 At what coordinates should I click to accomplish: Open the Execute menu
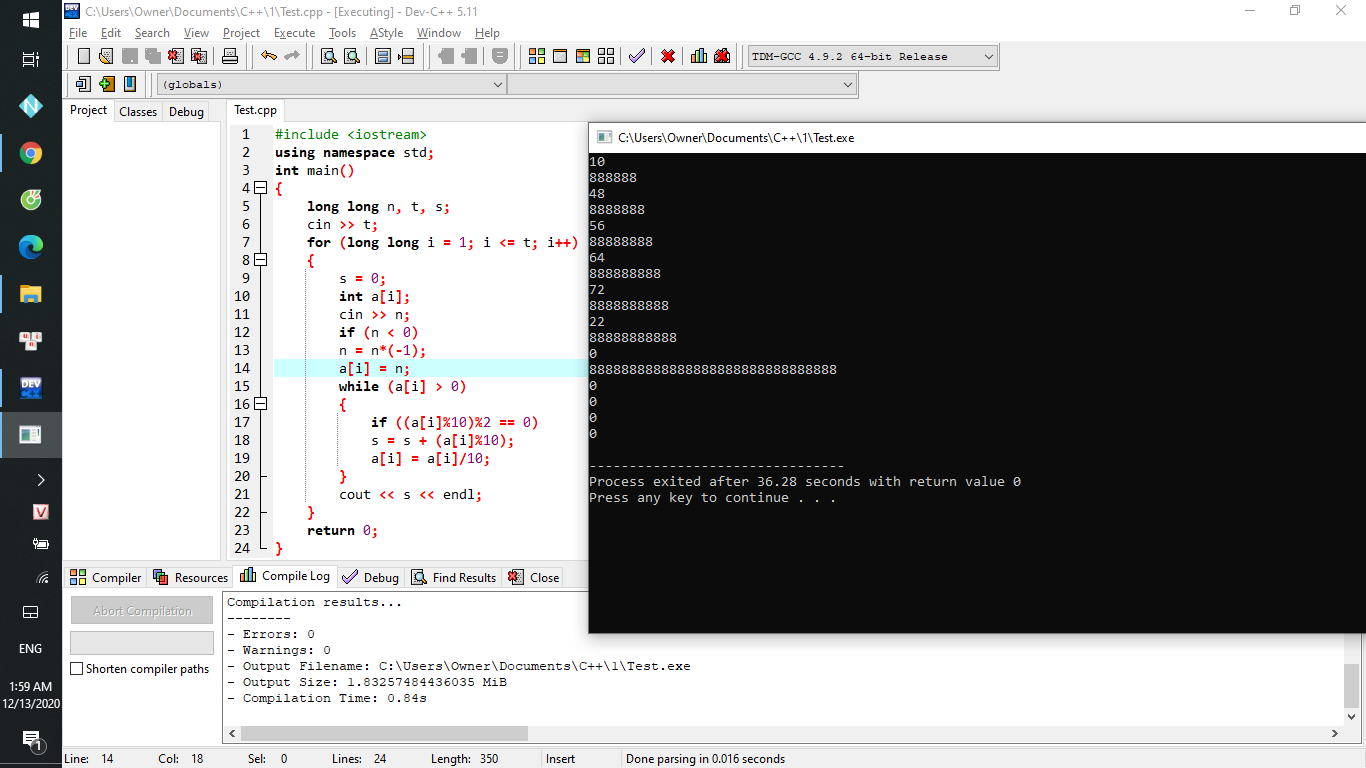[294, 33]
